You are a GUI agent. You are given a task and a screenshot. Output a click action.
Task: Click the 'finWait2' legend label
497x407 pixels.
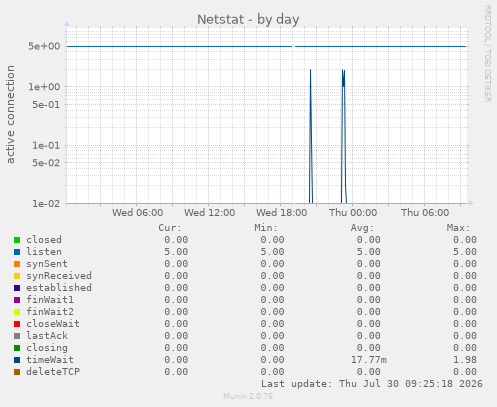click(x=50, y=312)
